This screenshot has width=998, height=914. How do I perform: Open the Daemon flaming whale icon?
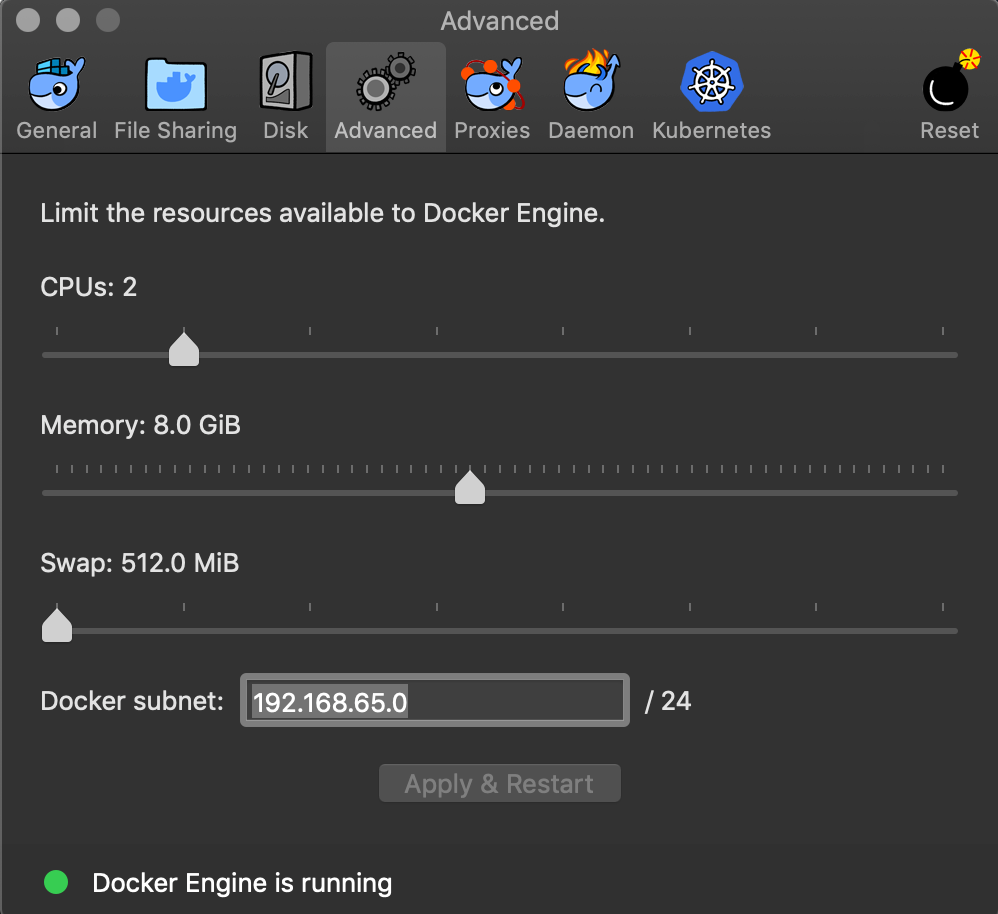[x=591, y=80]
